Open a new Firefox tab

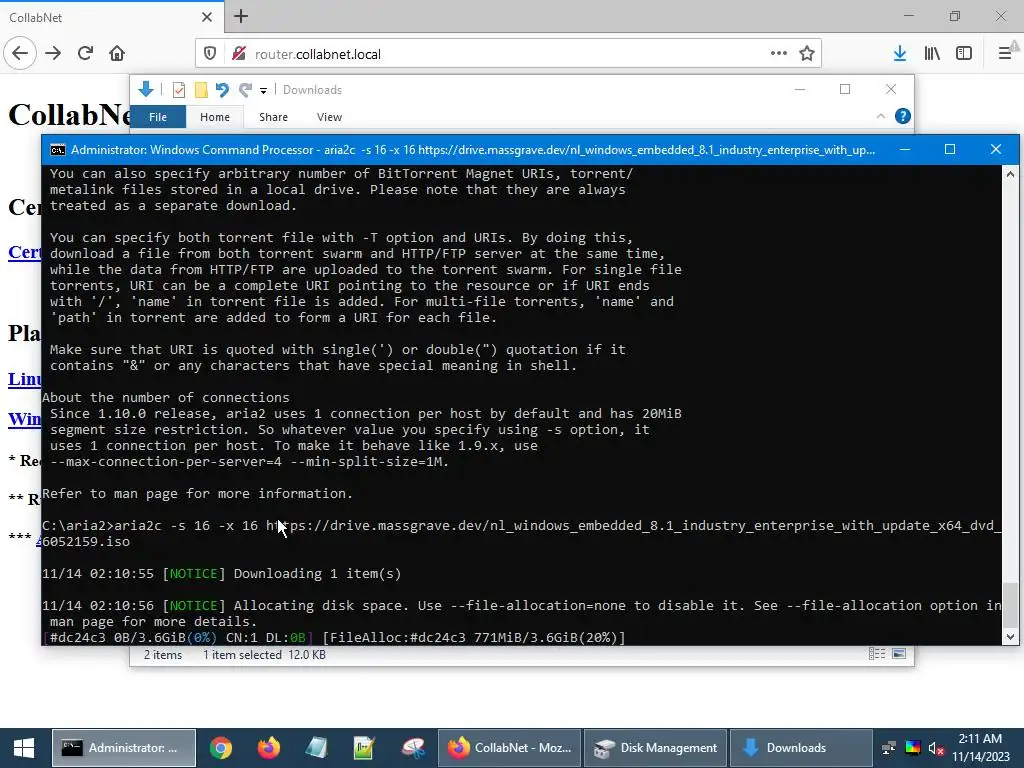pyautogui.click(x=241, y=16)
